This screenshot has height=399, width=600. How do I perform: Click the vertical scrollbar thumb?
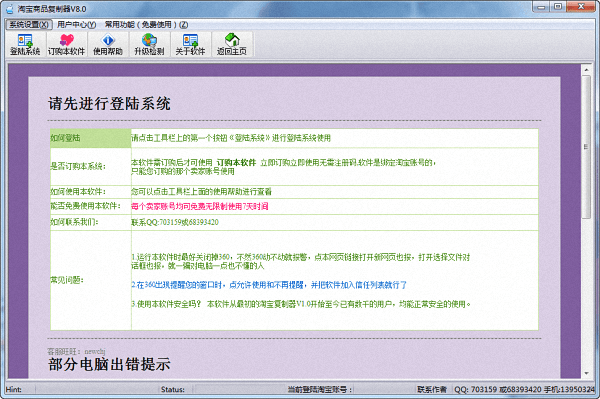click(586, 147)
